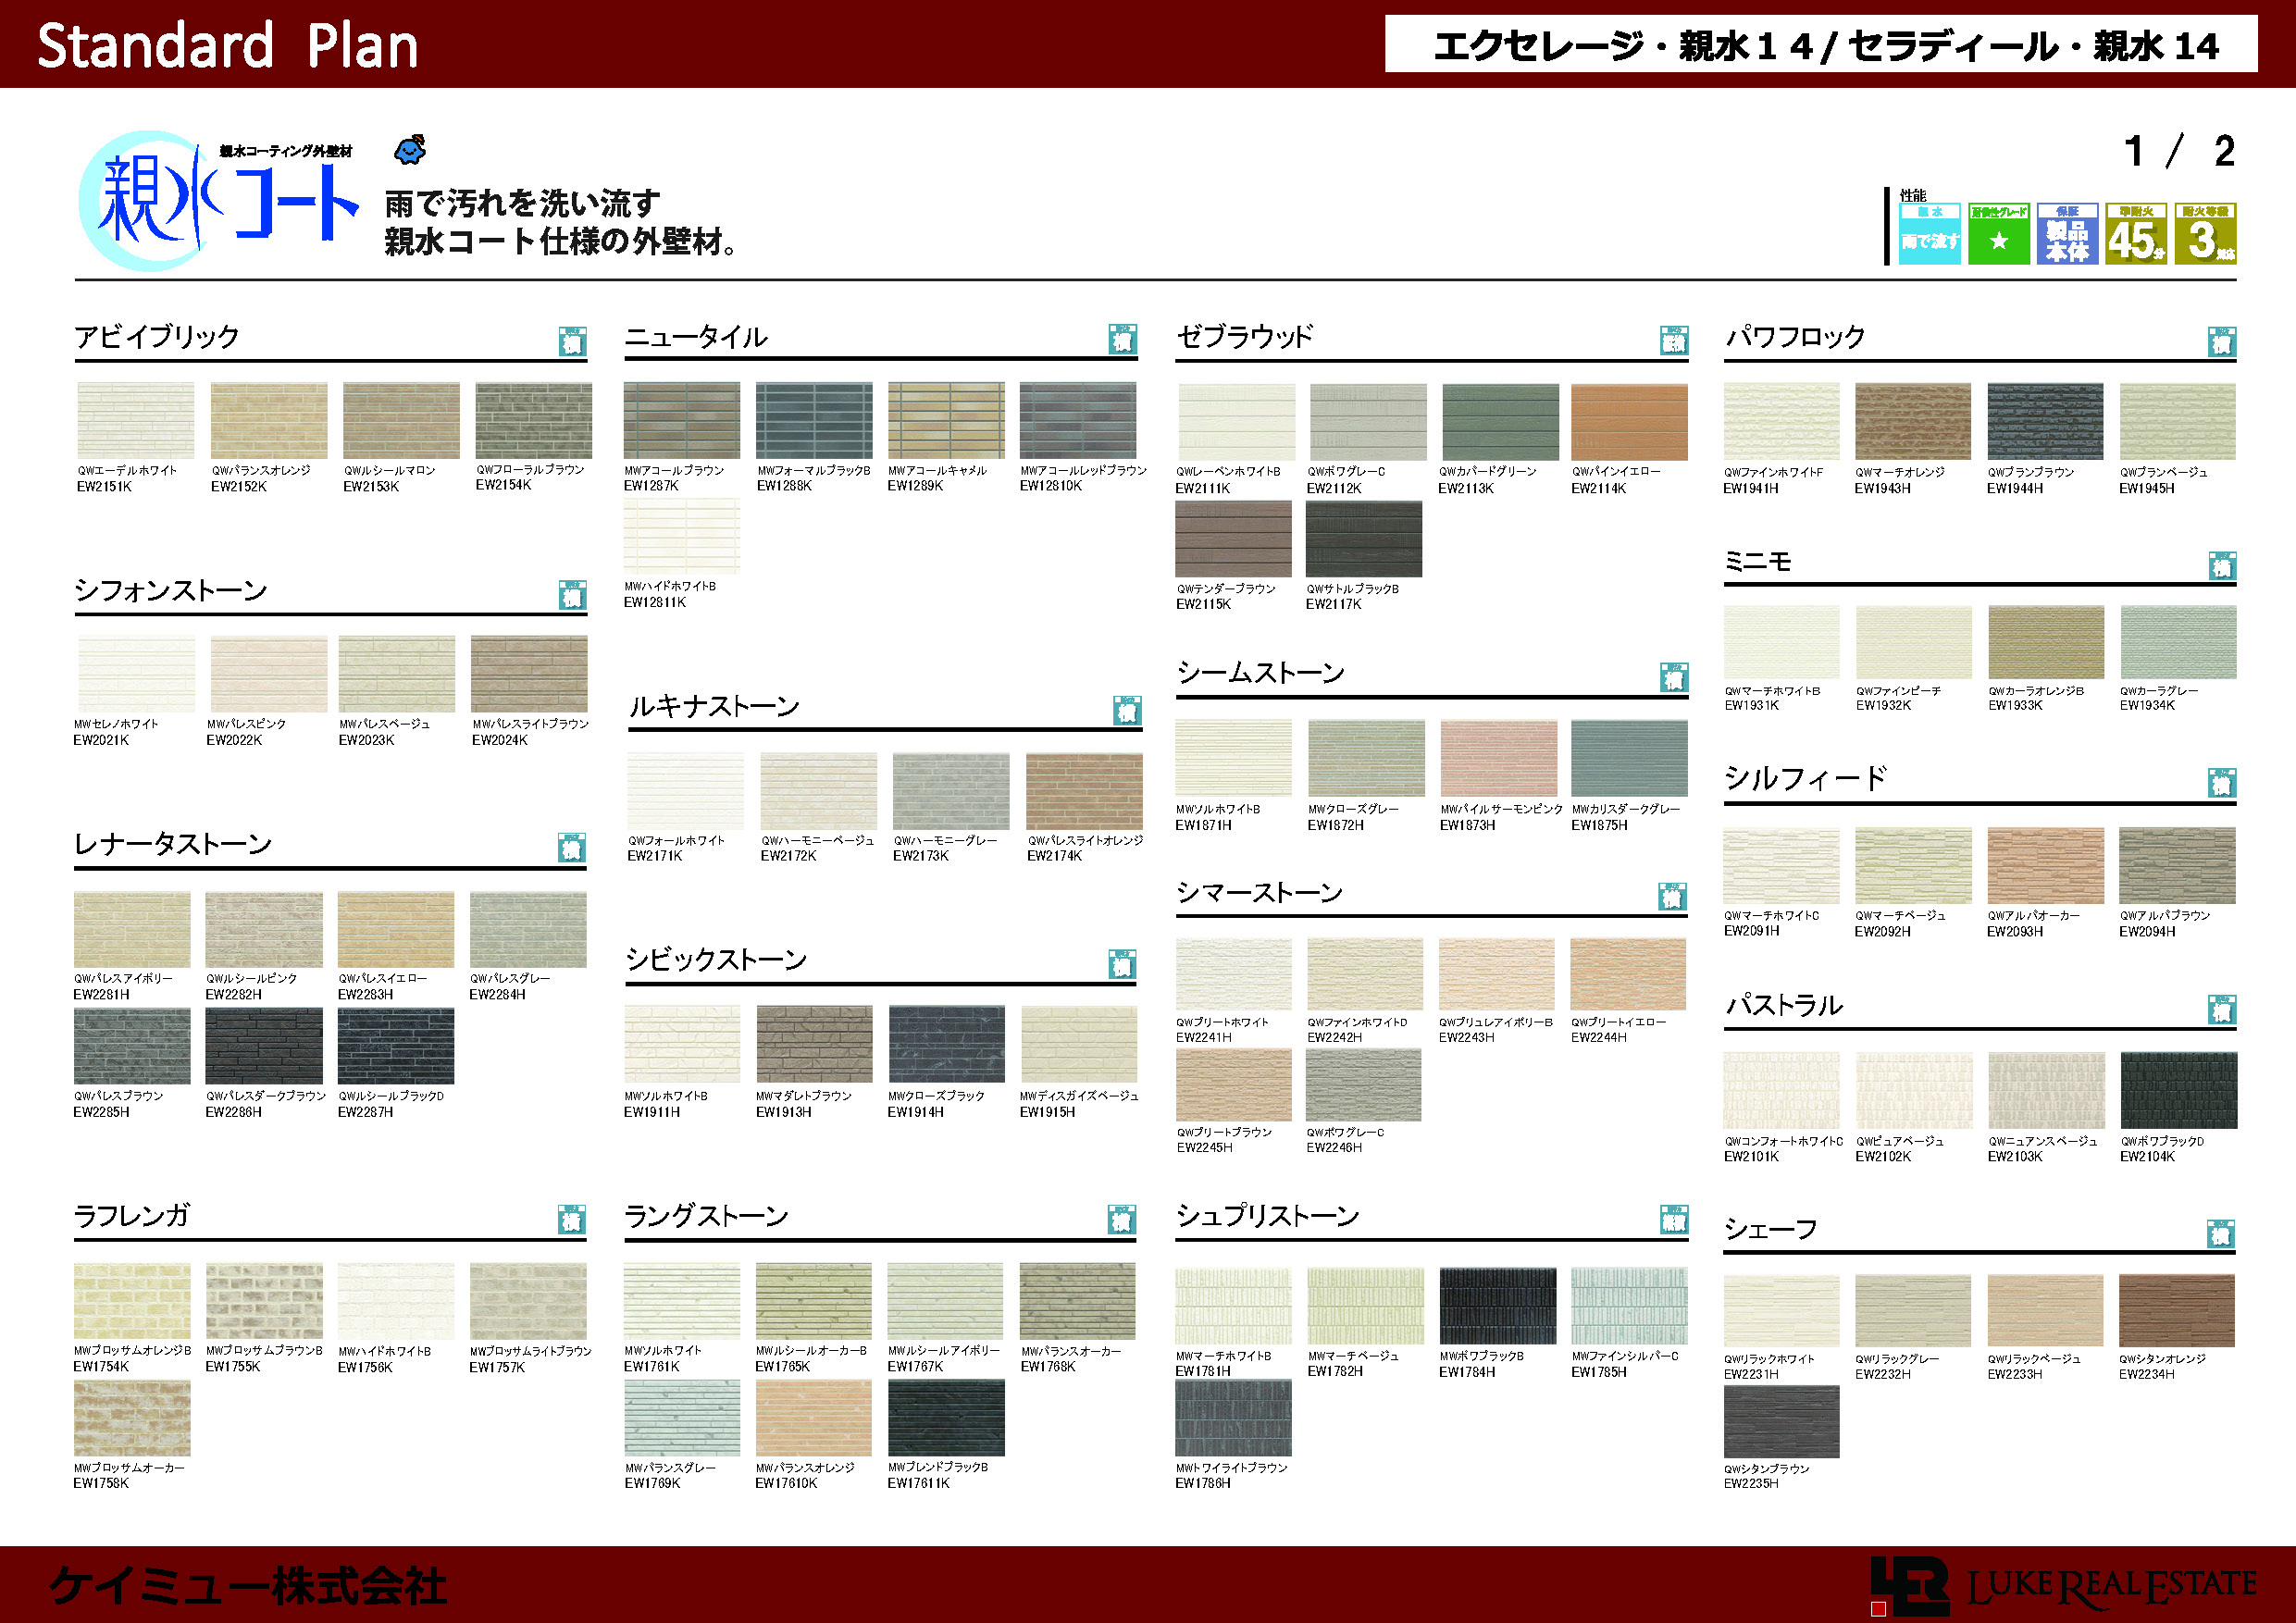The height and width of the screenshot is (1623, 2296).
Task: Select the MWパレスピンク EW2022K swatch
Action: pyautogui.click(x=269, y=674)
